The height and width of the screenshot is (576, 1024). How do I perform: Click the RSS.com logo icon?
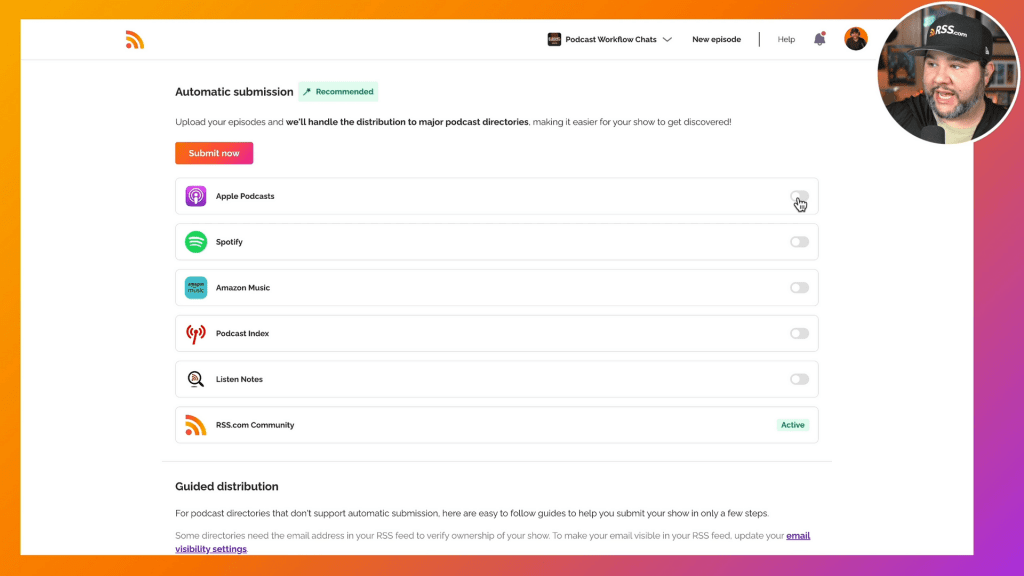pyautogui.click(x=135, y=40)
